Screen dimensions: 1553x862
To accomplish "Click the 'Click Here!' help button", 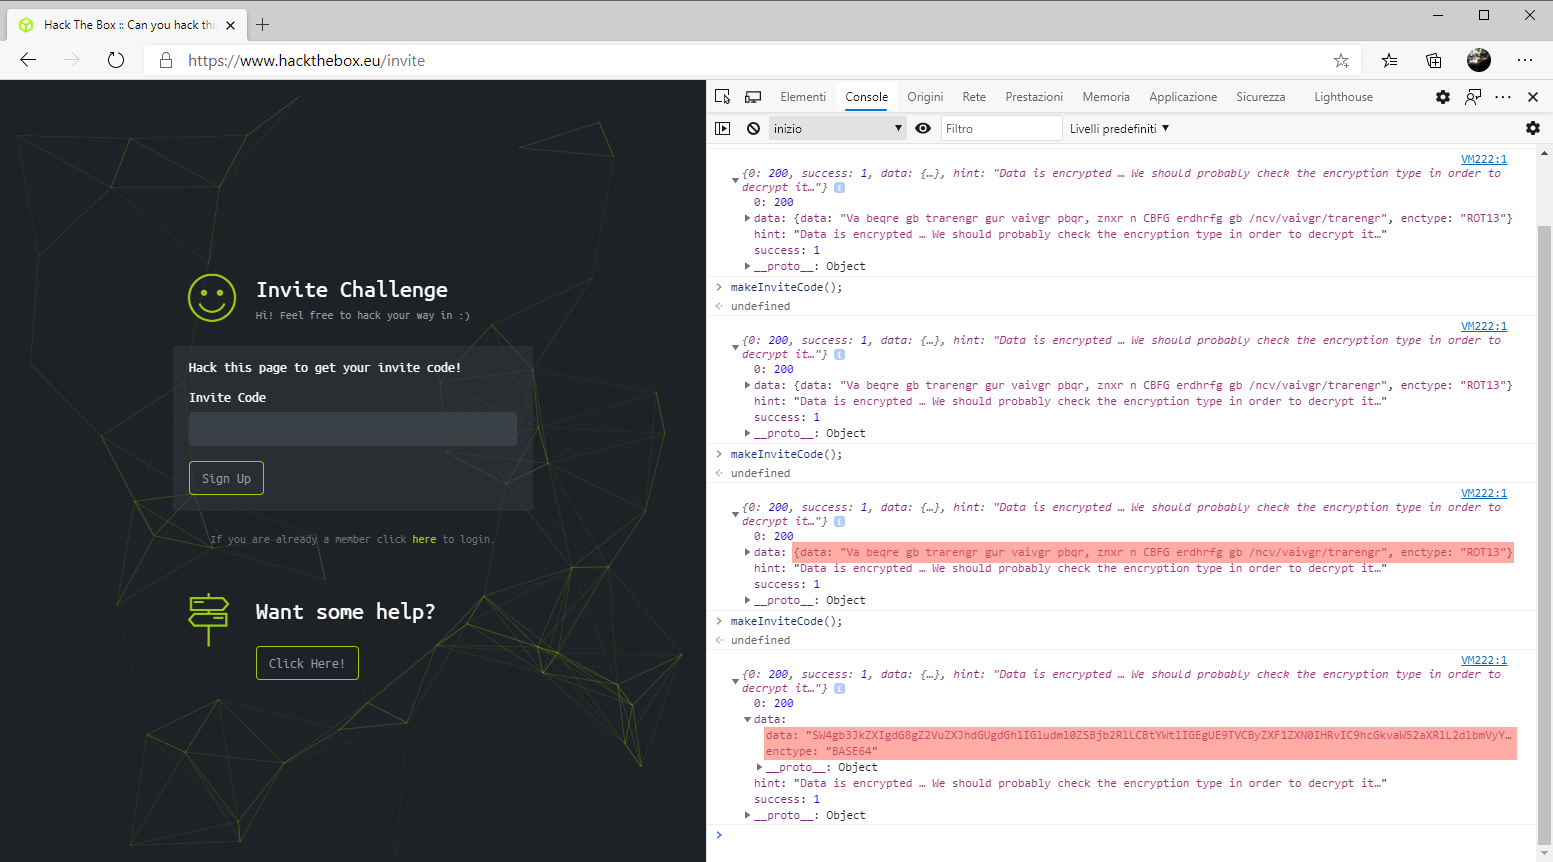I will (x=307, y=663).
